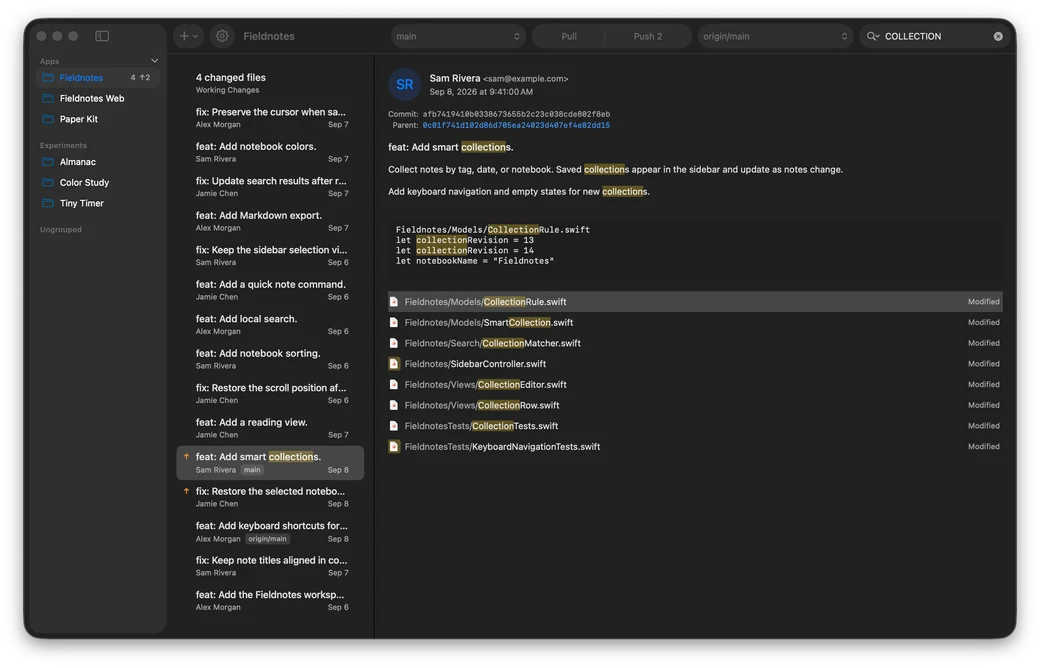Click the main branch tag on commit
The width and height of the screenshot is (1040, 668).
(x=252, y=470)
